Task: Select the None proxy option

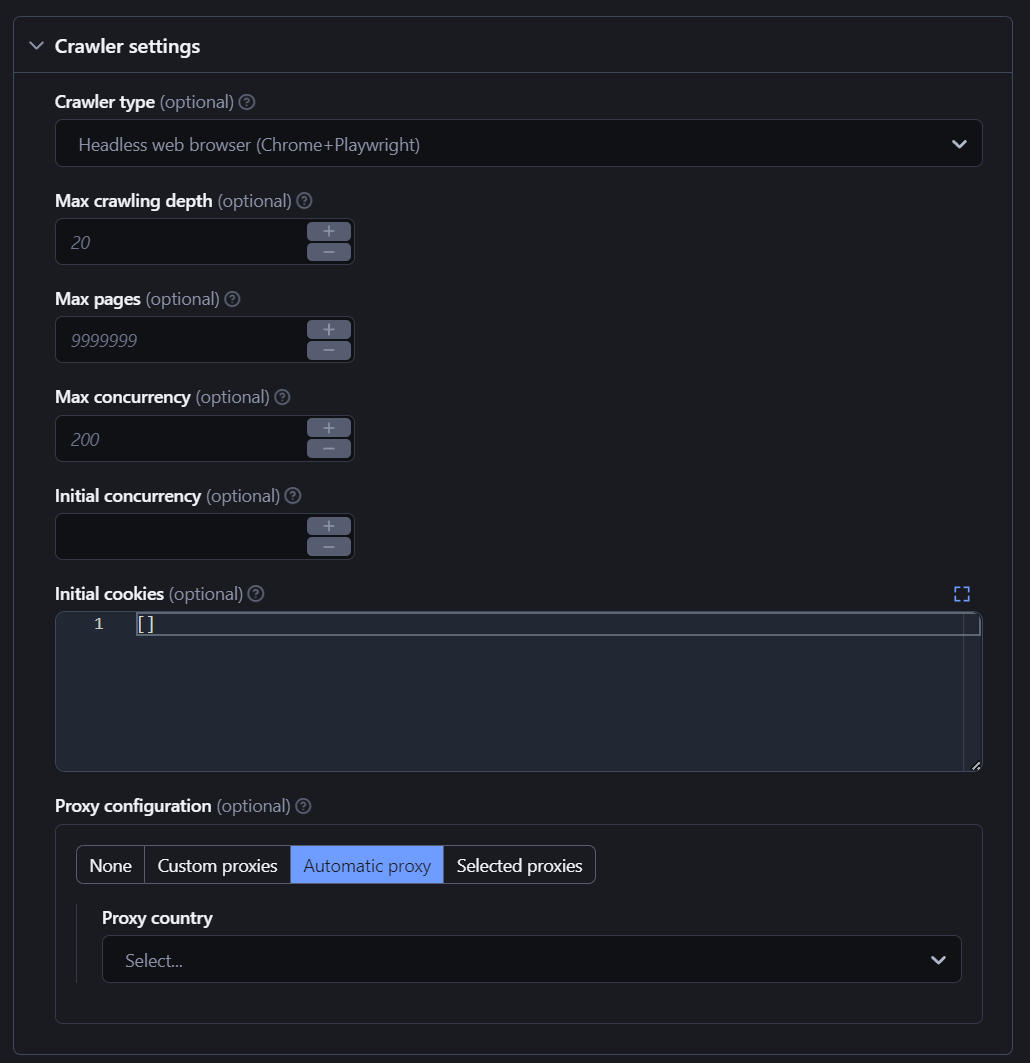Action: click(x=110, y=864)
